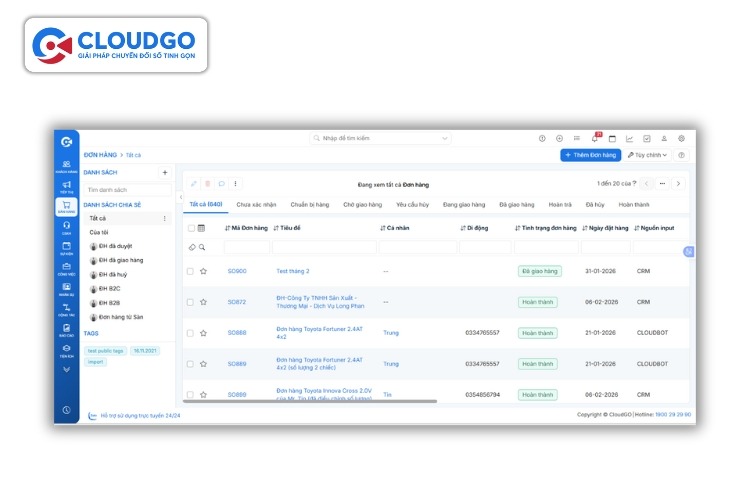
Task: Click the pencil edit icon in toolbar
Action: click(194, 184)
